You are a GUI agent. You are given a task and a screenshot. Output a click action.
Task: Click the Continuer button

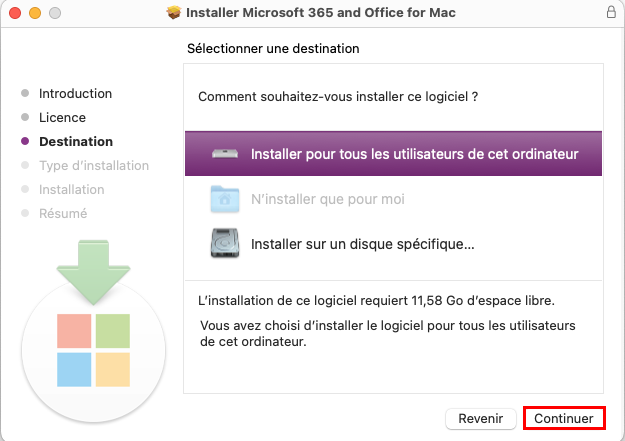[564, 418]
